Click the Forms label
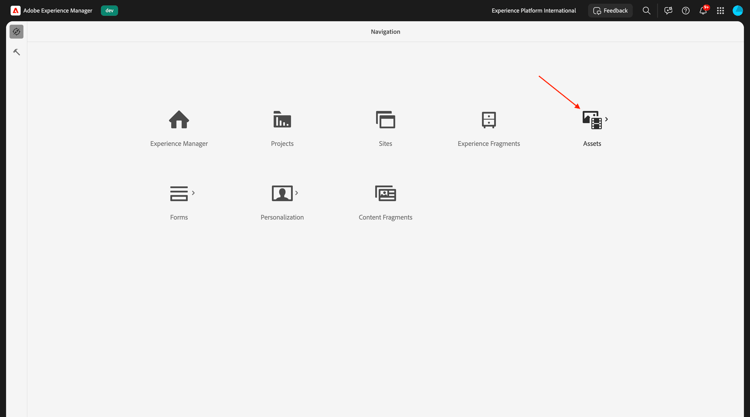 179,217
